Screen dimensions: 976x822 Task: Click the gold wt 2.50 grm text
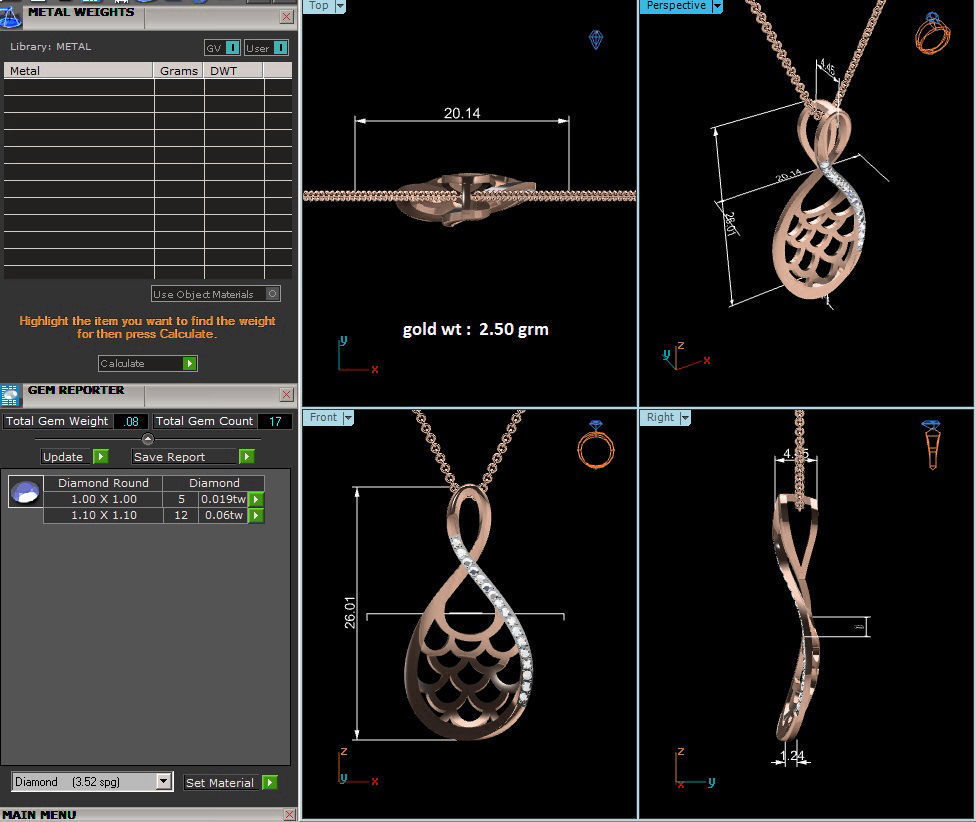pyautogui.click(x=476, y=329)
